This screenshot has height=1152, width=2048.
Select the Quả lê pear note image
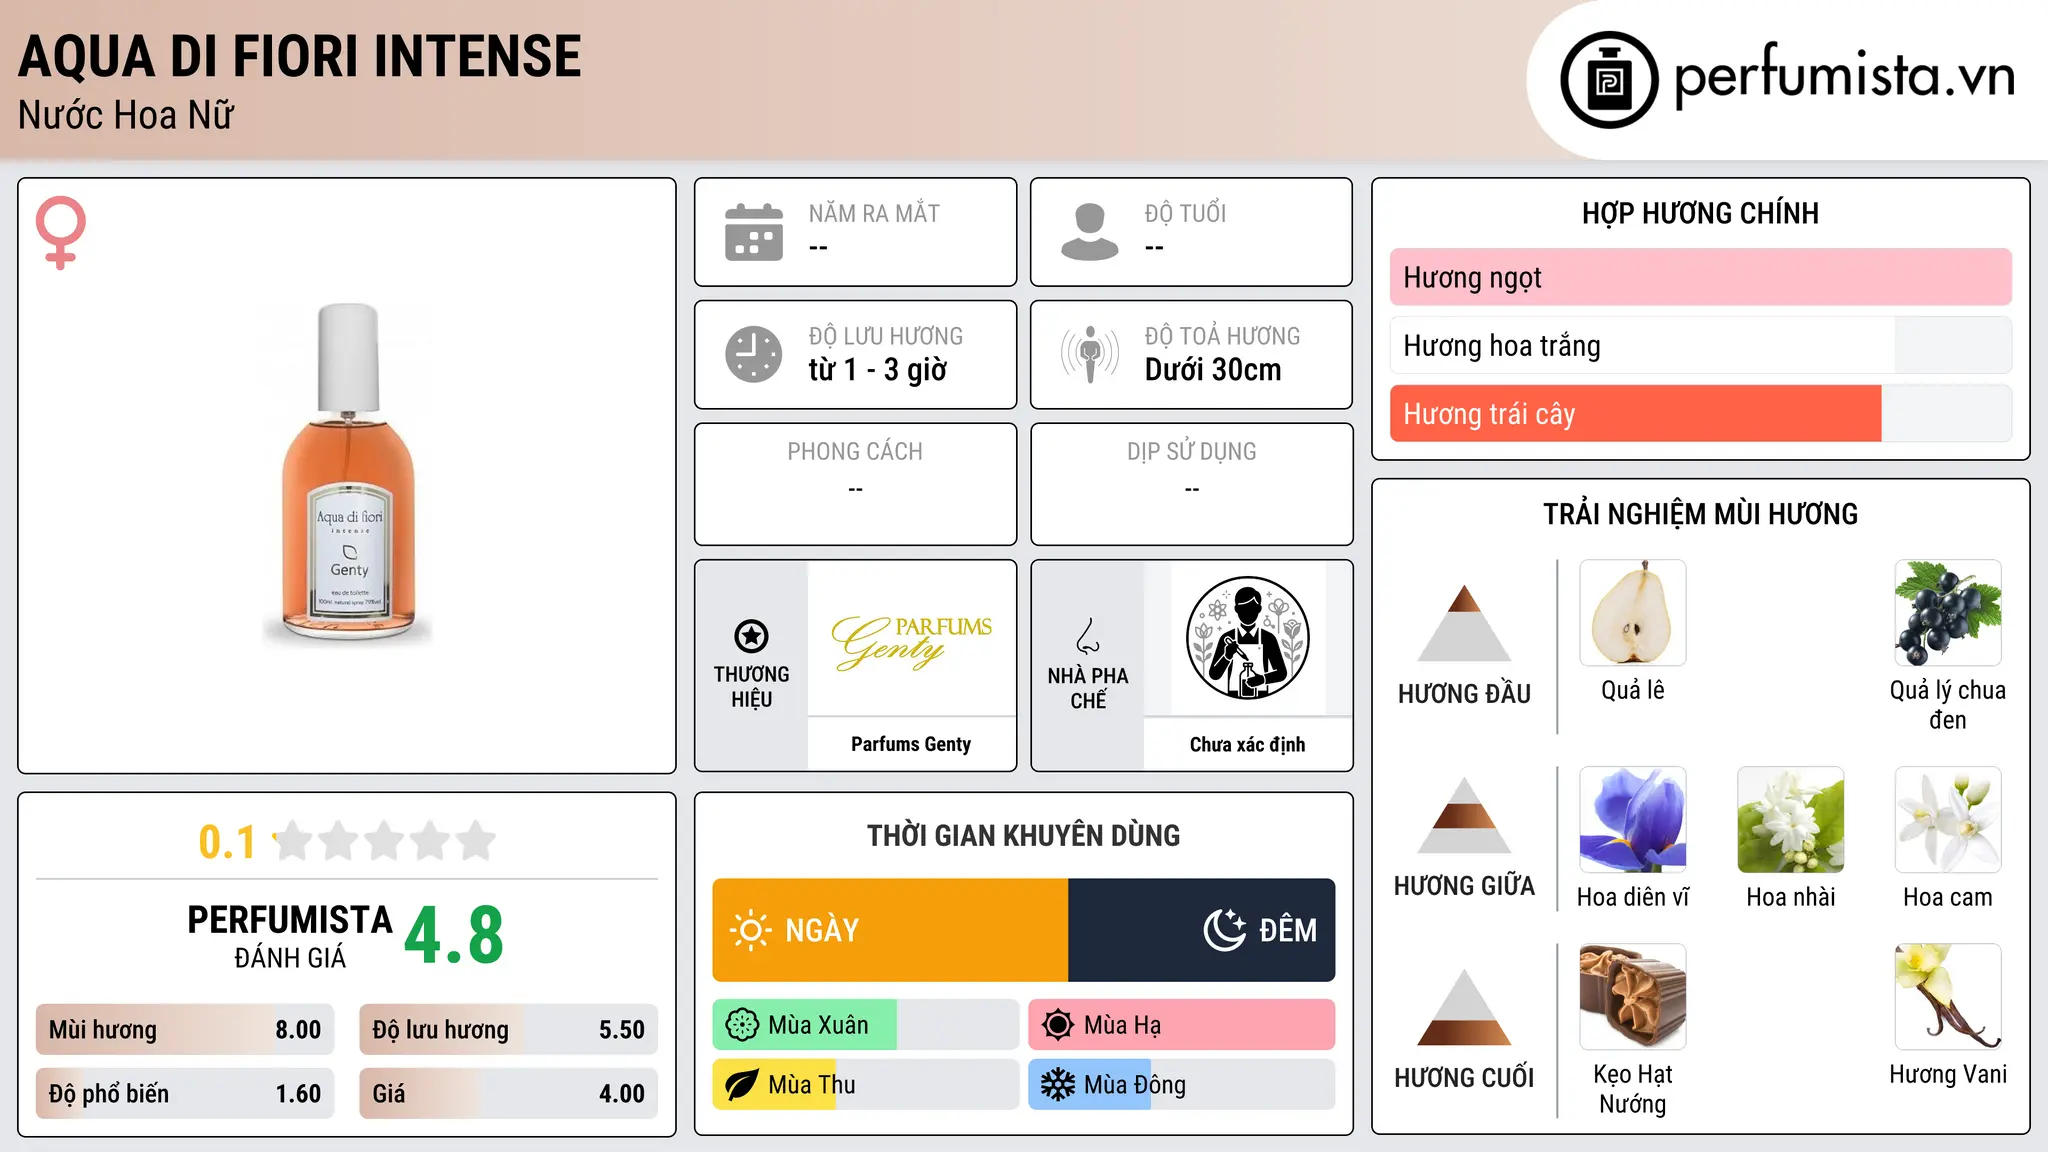click(1633, 613)
